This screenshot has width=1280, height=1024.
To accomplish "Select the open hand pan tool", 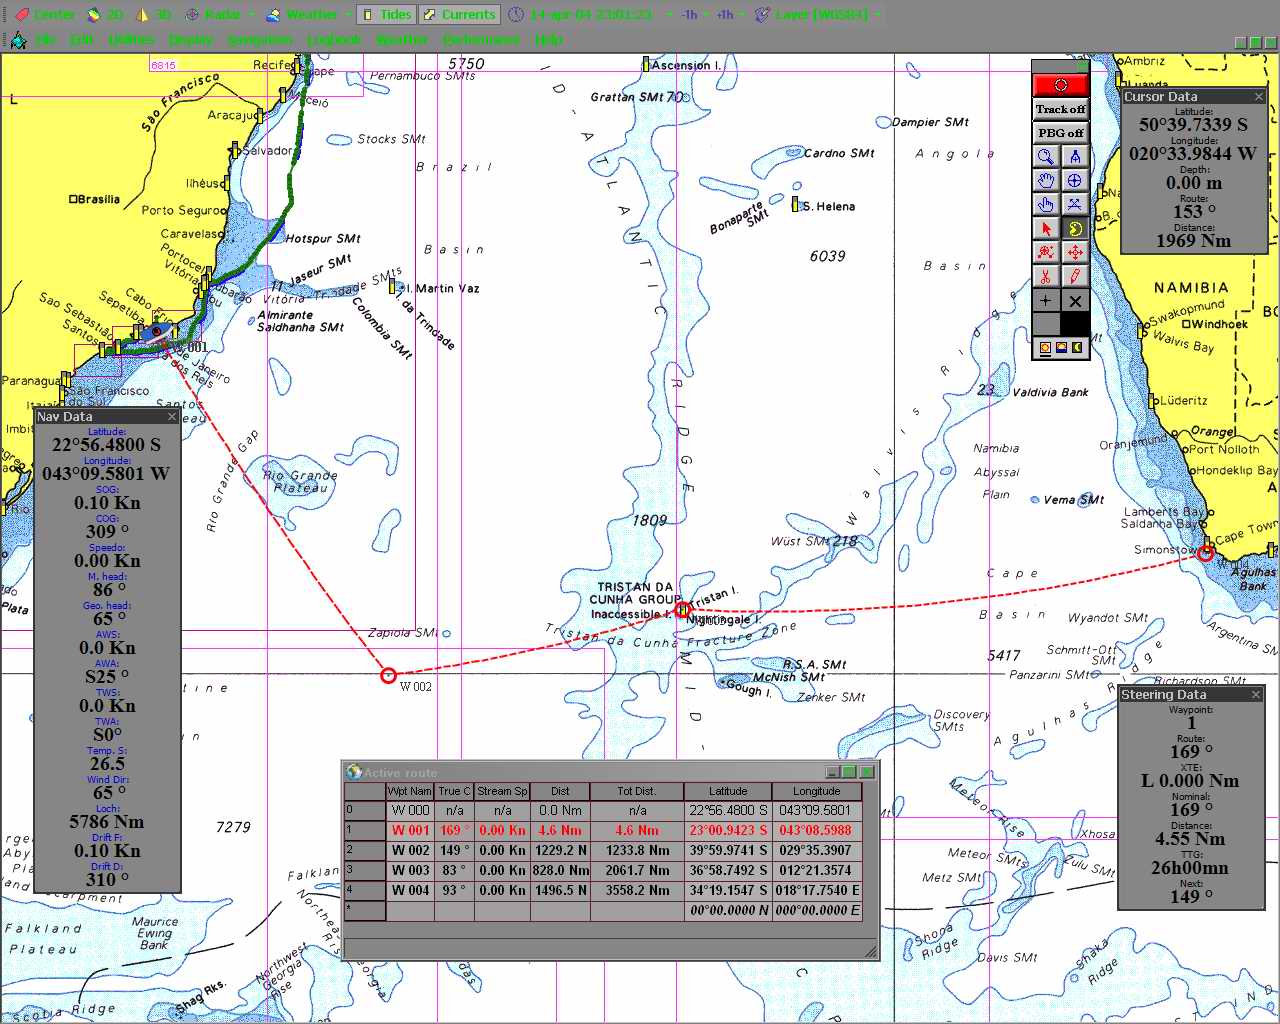I will [x=1046, y=180].
